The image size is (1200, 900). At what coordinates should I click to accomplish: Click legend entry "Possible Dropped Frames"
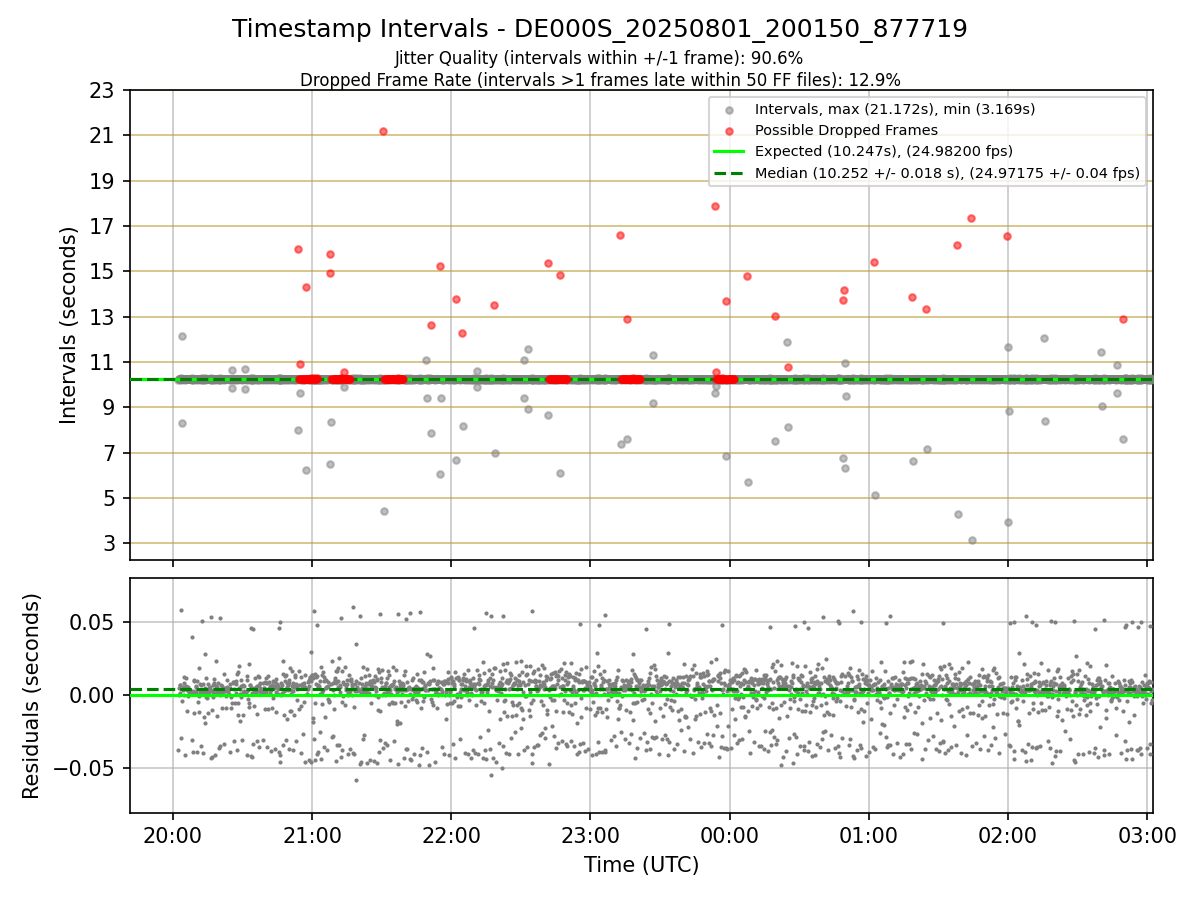click(846, 130)
